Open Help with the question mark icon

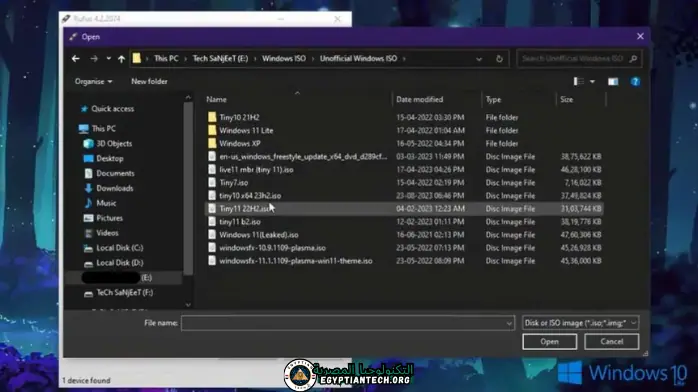(x=635, y=81)
